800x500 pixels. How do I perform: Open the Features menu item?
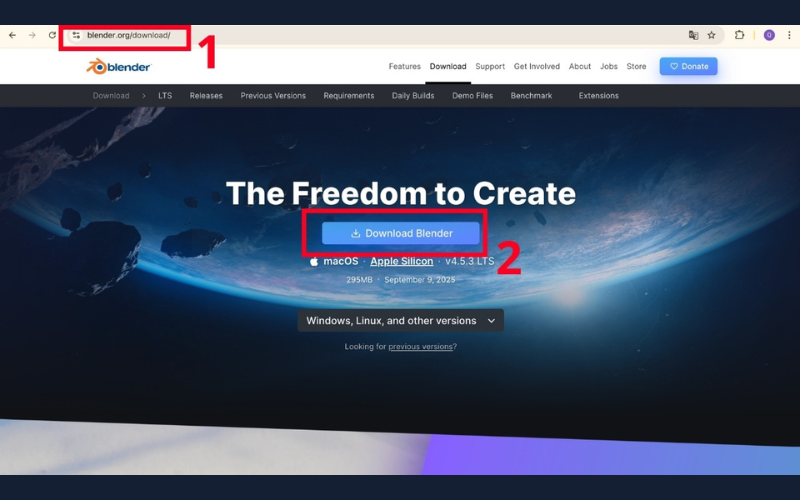405,66
